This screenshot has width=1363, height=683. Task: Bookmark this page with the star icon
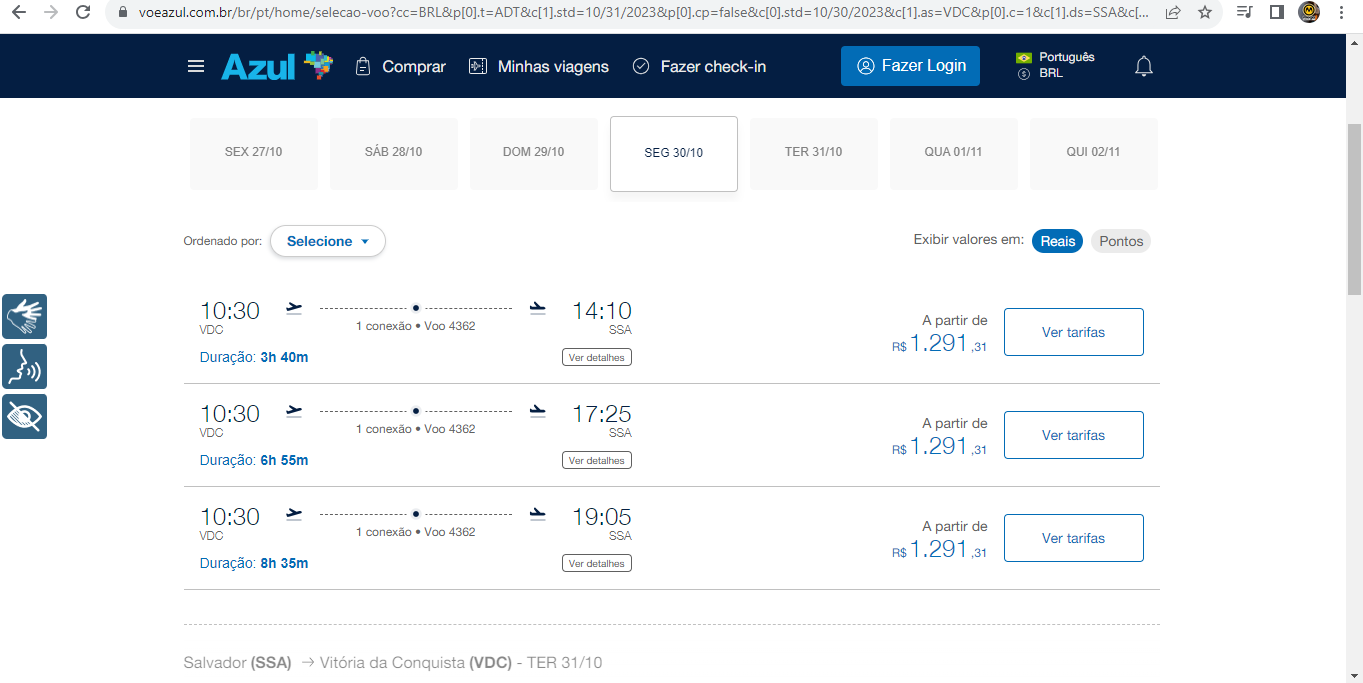pyautogui.click(x=1205, y=13)
